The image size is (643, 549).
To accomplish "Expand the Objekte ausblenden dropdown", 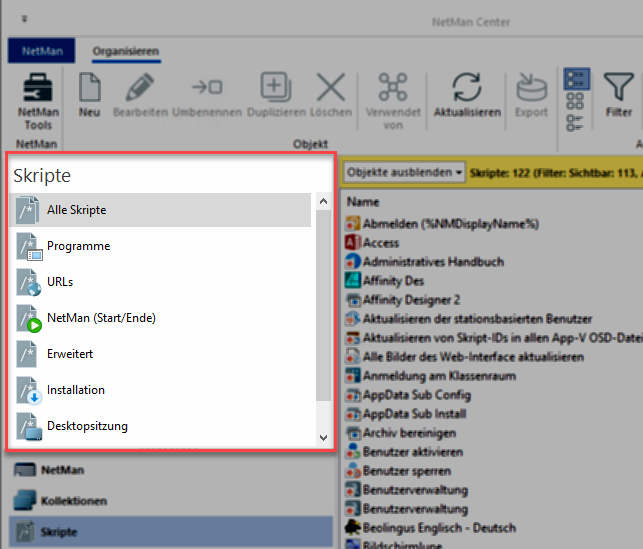I will pyautogui.click(x=404, y=172).
